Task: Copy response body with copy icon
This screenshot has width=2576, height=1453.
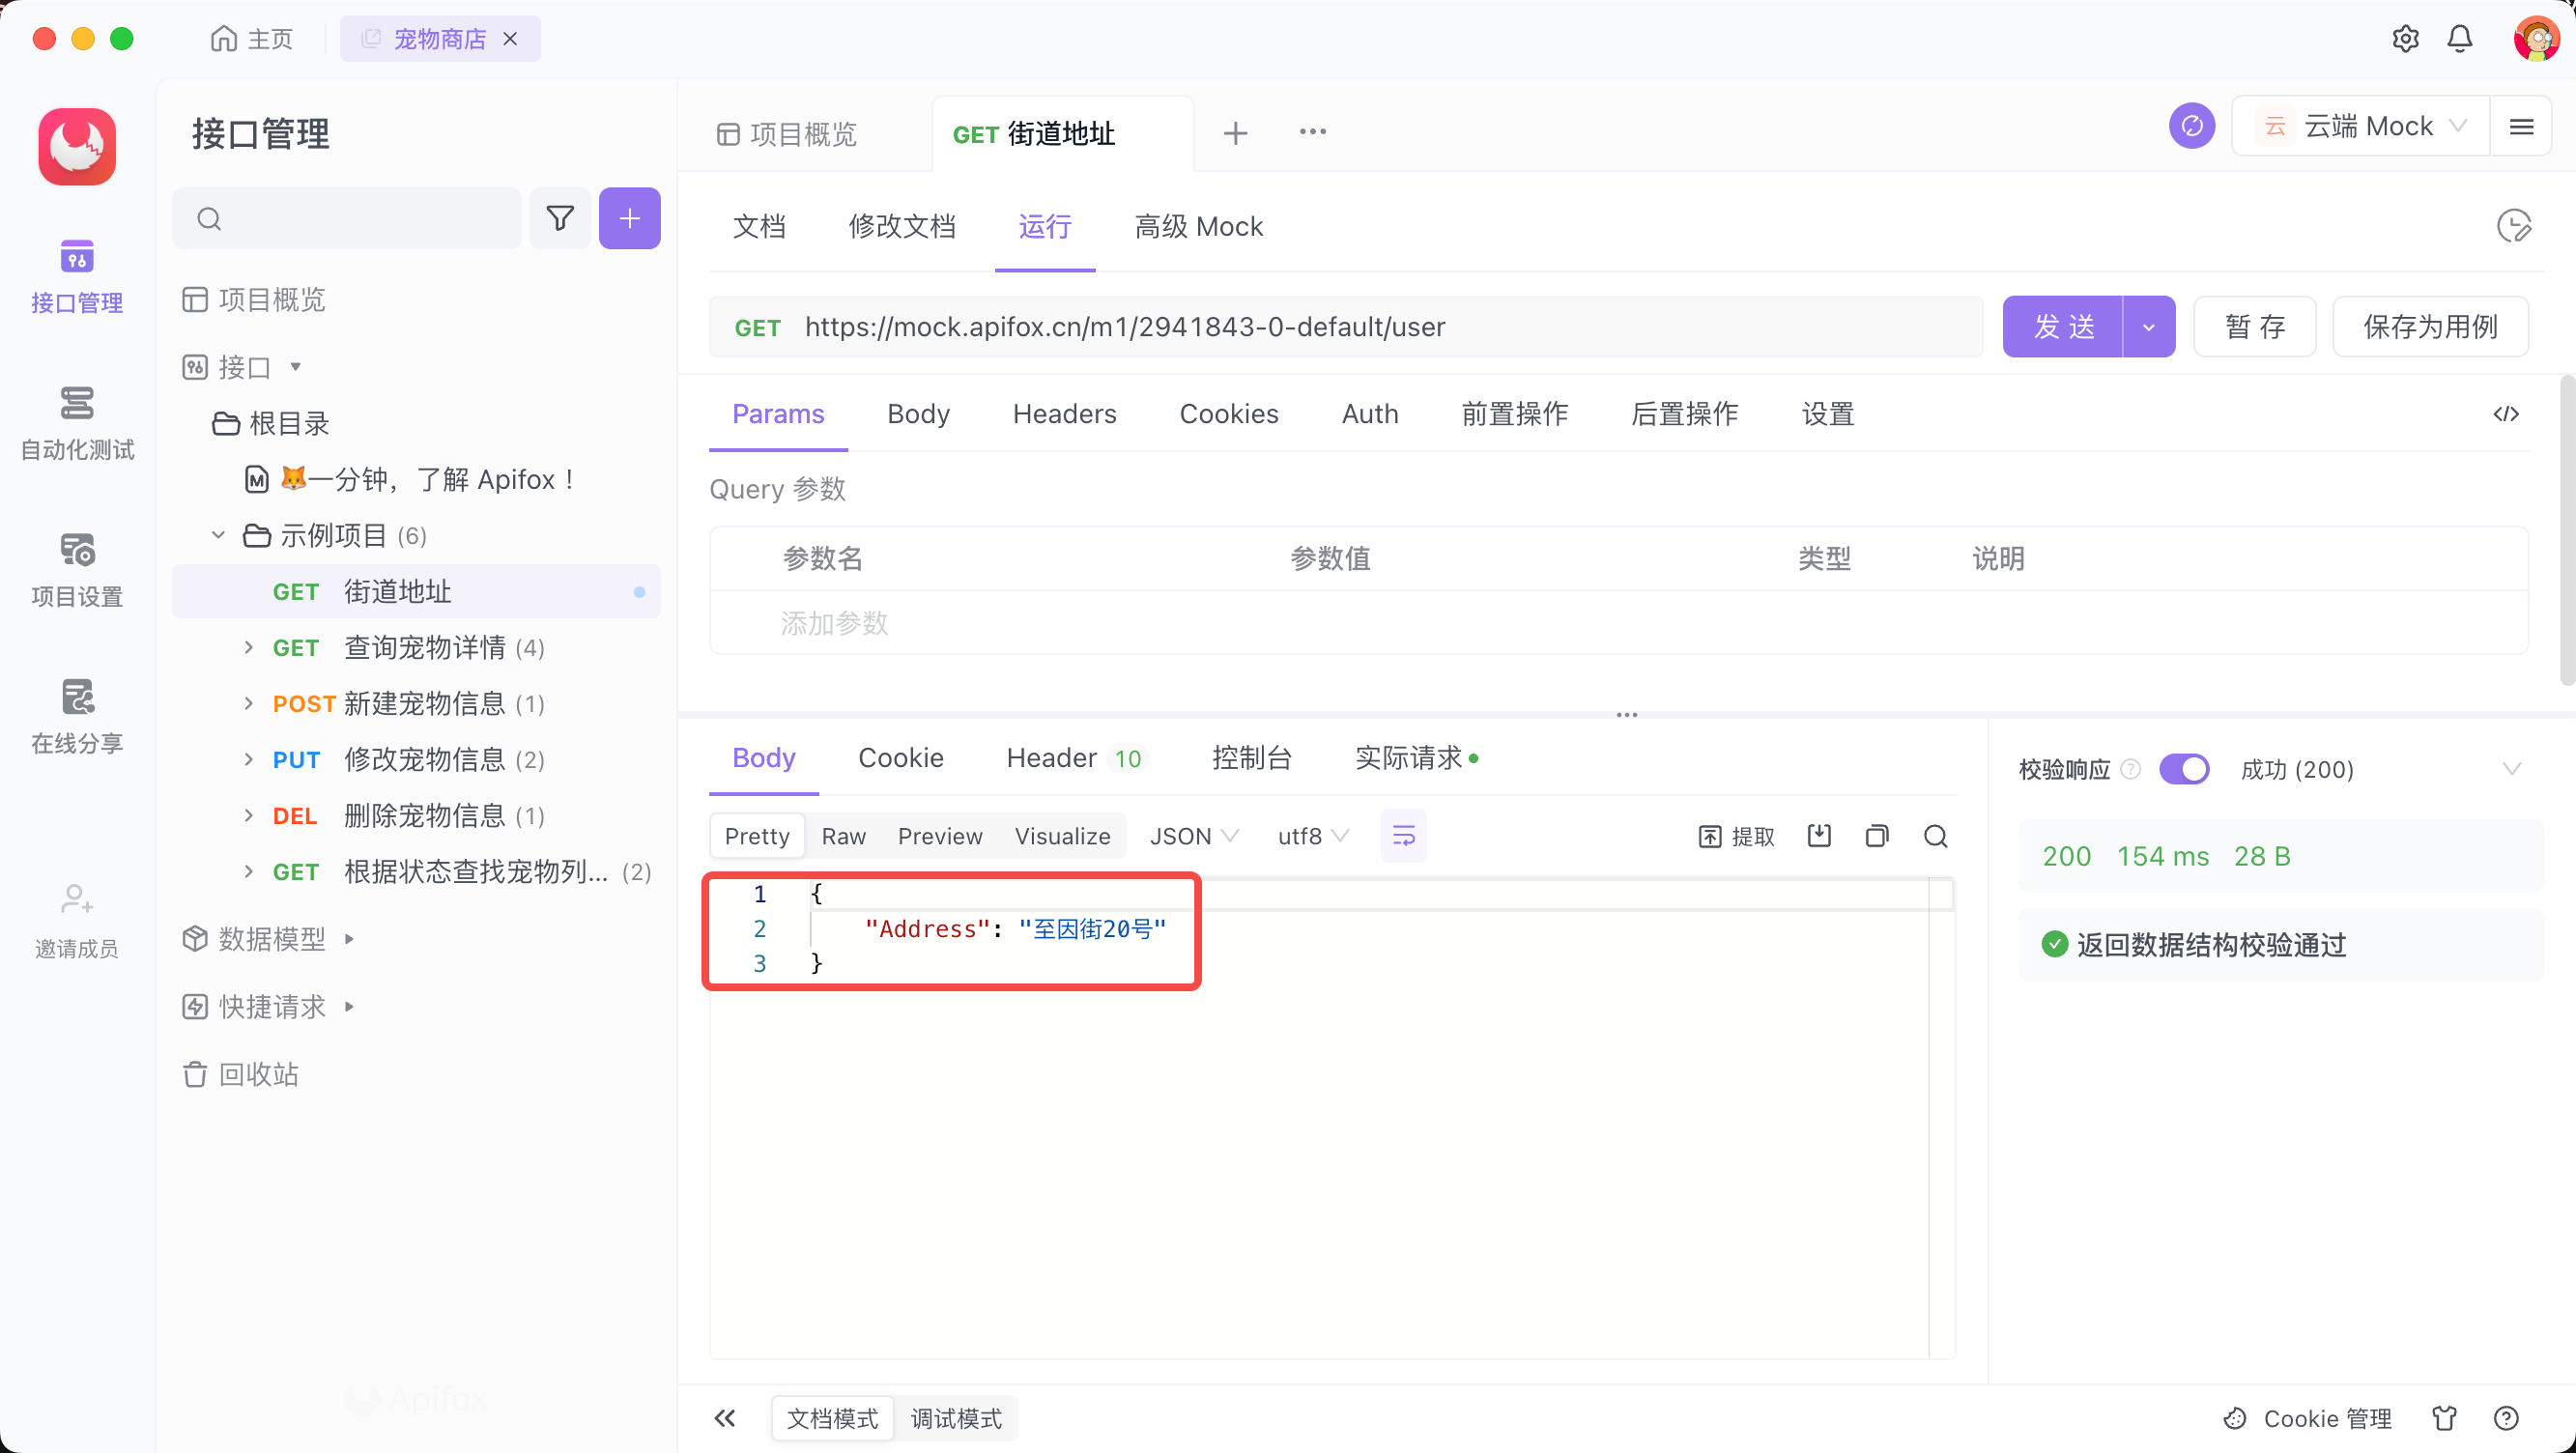Action: pyautogui.click(x=1876, y=836)
